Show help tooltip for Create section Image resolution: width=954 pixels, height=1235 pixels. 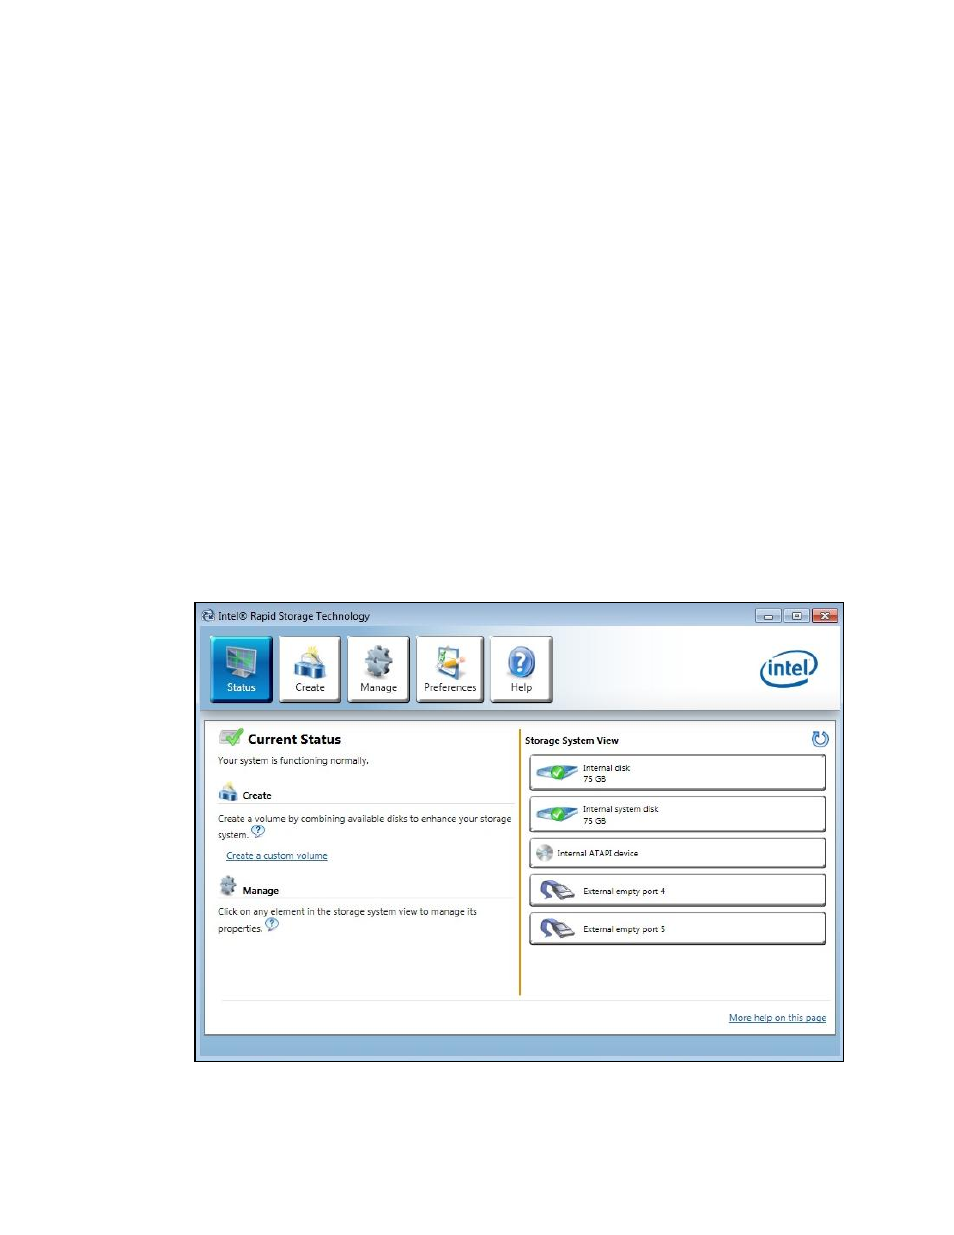(258, 831)
